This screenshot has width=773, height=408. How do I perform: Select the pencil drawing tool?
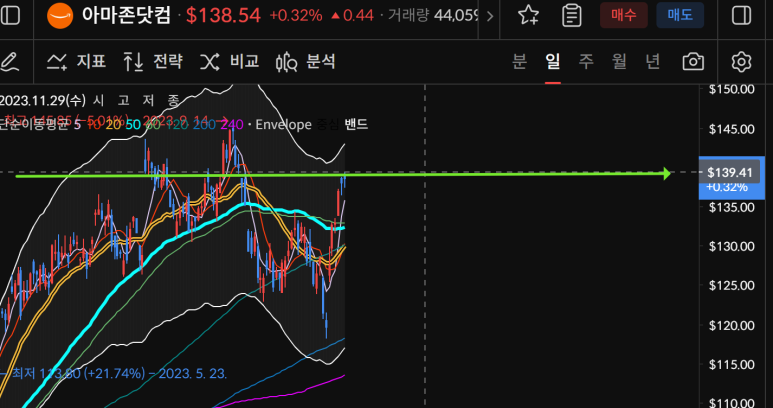point(10,62)
